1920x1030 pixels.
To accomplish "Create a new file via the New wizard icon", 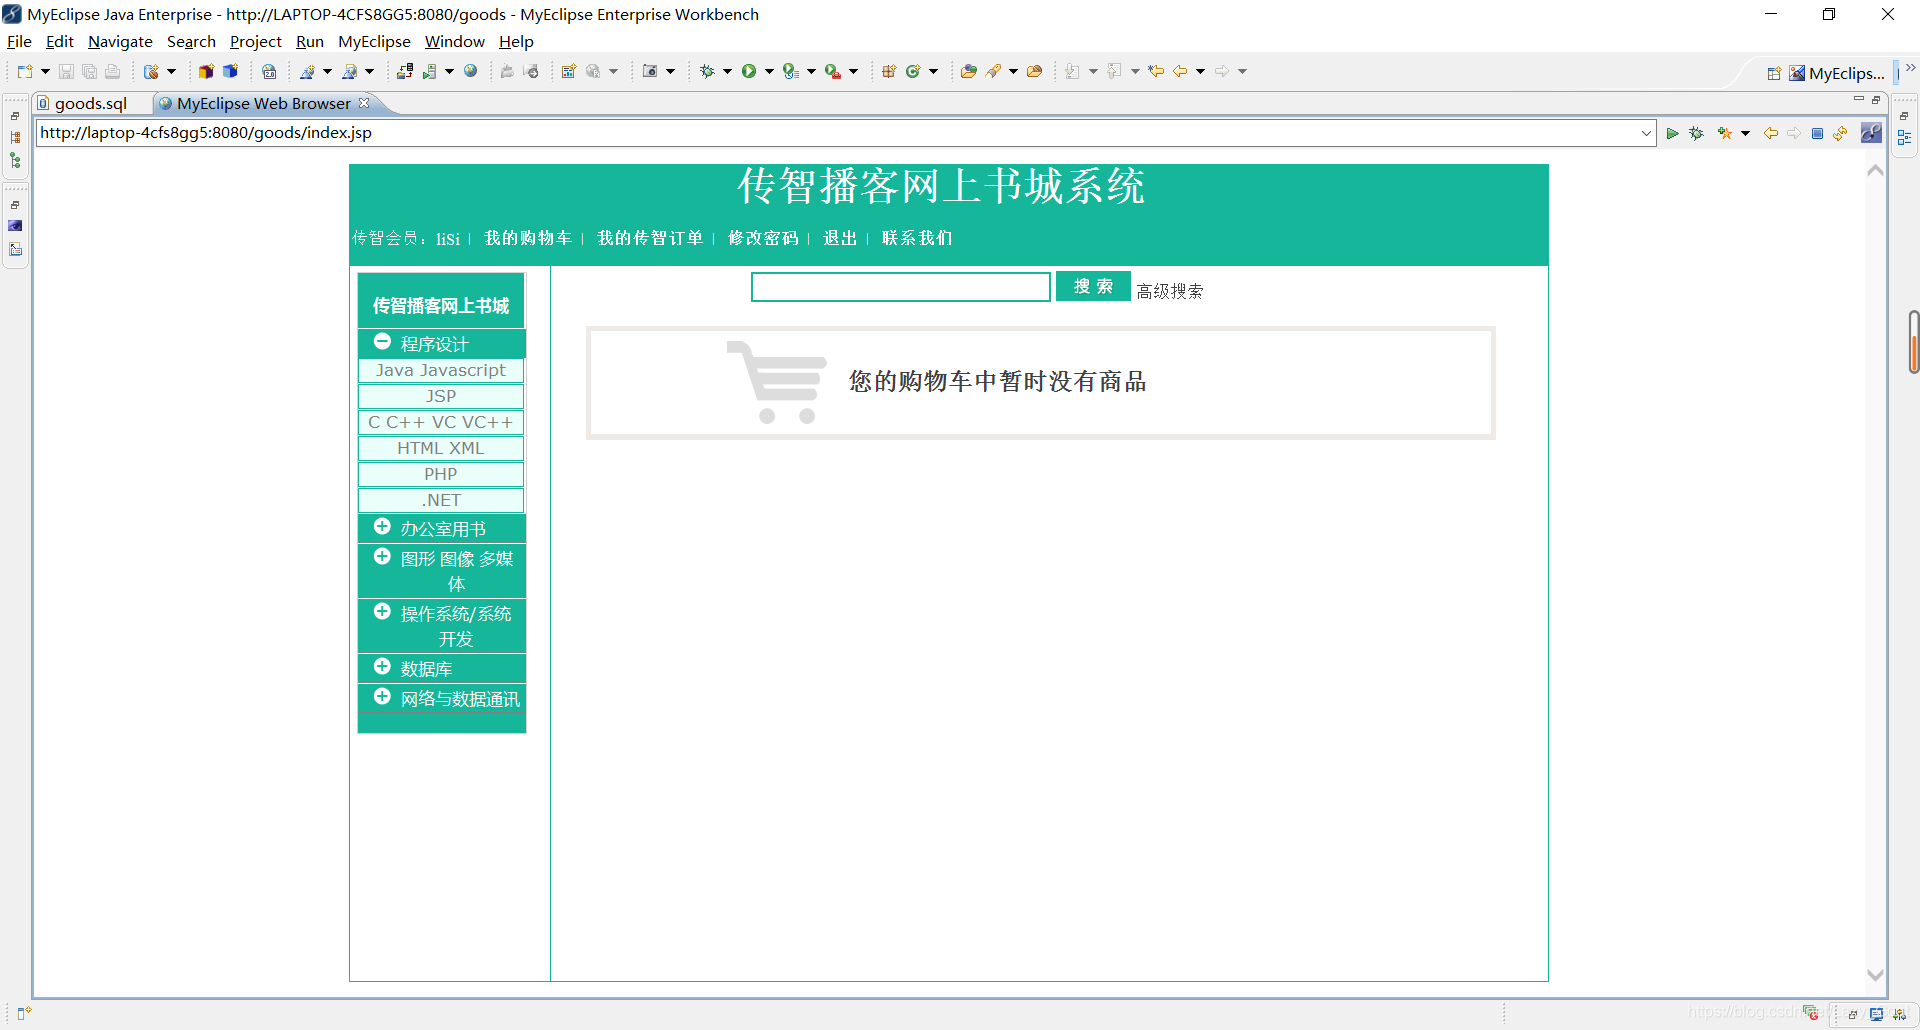I will [24, 71].
